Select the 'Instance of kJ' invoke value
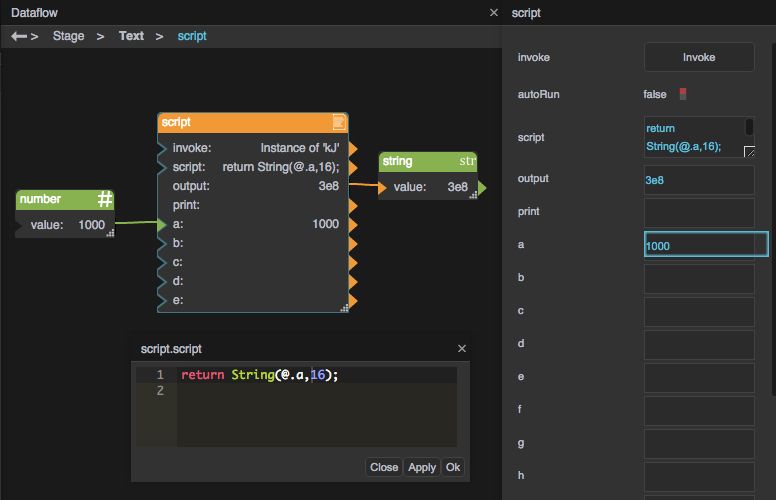This screenshot has width=776, height=500. (x=300, y=148)
